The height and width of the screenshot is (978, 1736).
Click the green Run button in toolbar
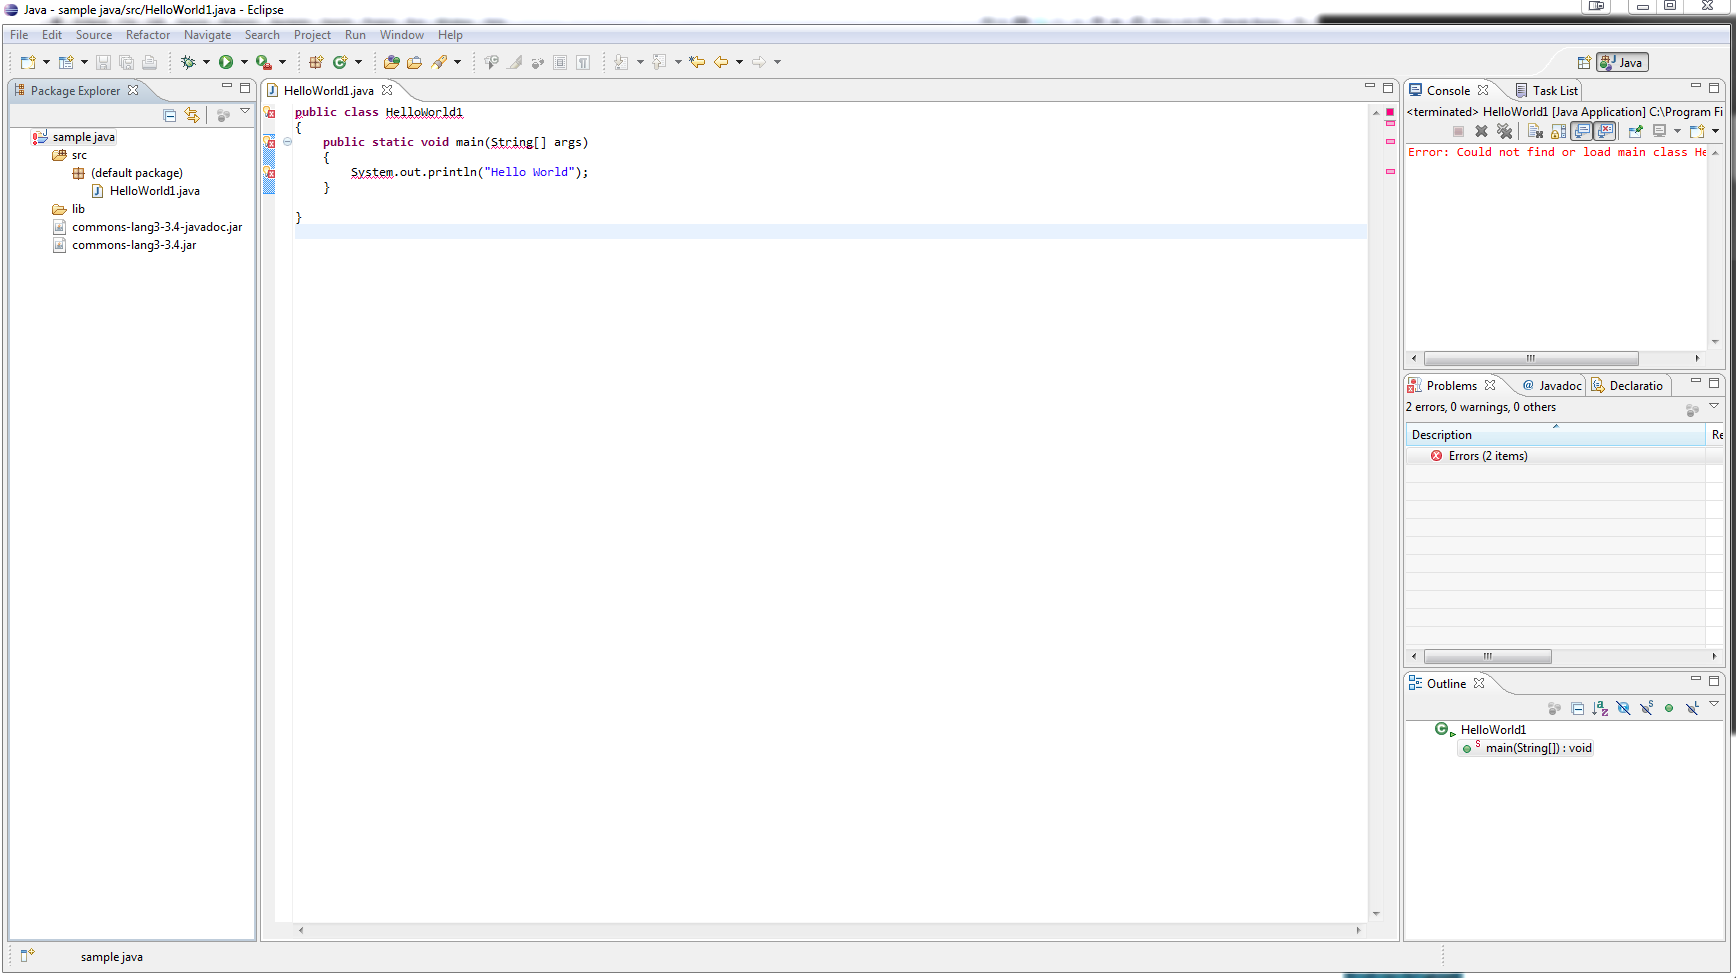(226, 62)
